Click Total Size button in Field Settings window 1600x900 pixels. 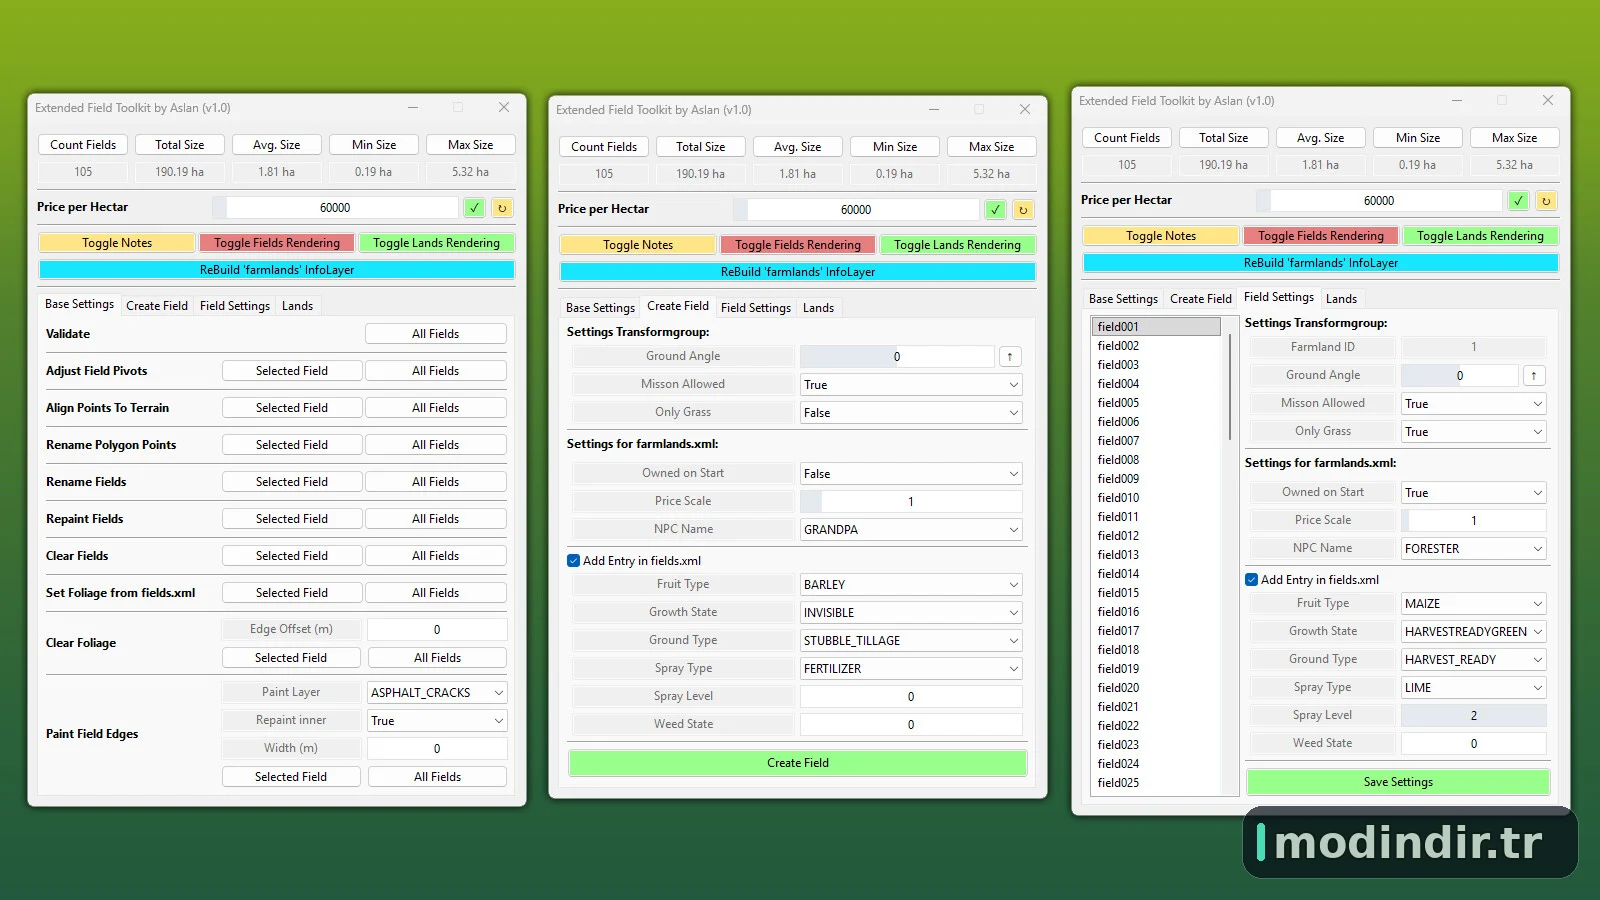[1224, 138]
